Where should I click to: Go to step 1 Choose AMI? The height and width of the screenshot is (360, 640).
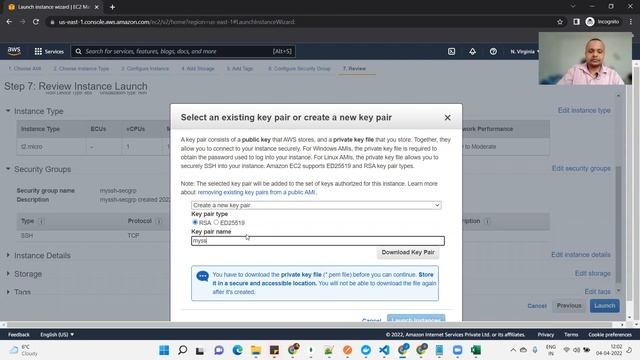[24, 69]
